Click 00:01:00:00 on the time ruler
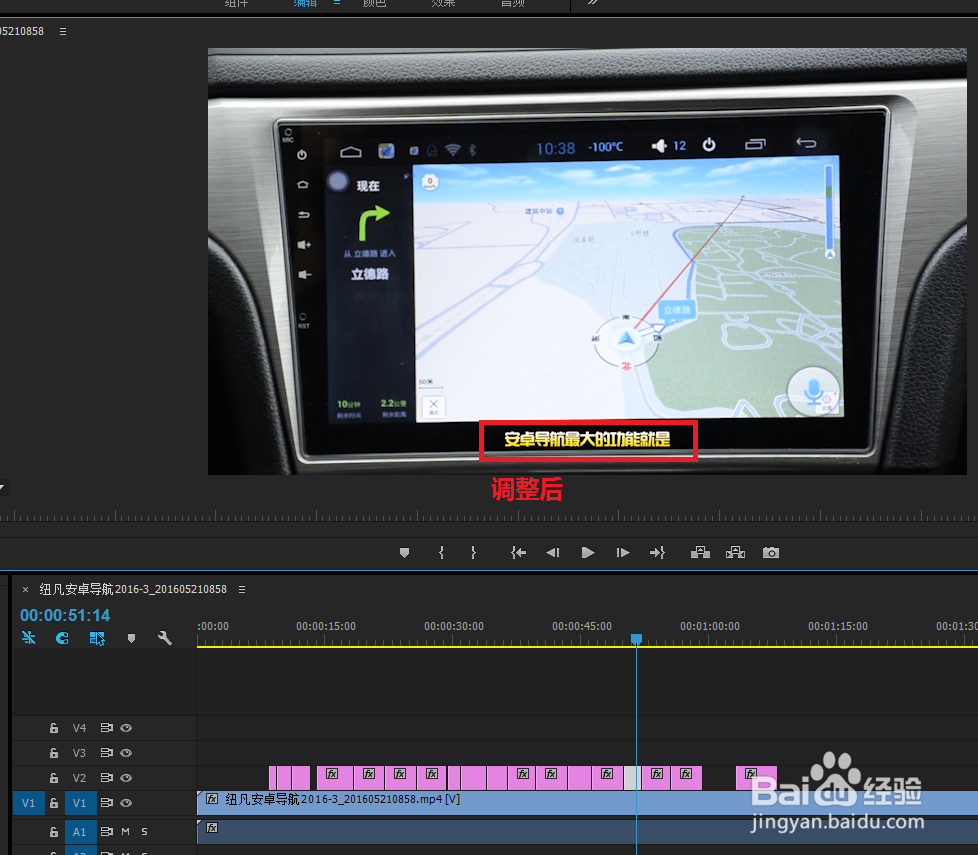Image resolution: width=978 pixels, height=855 pixels. [710, 626]
